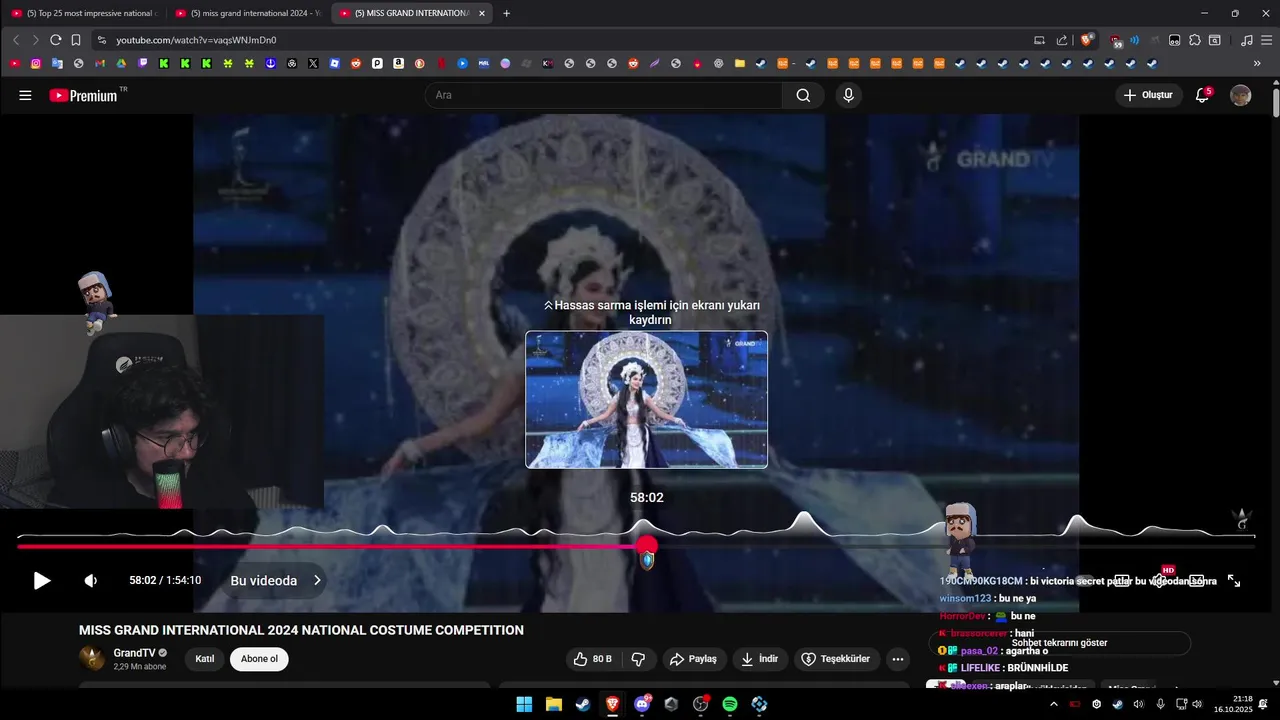Dislike the video
Screen dimensions: 1280x720
pyautogui.click(x=637, y=659)
